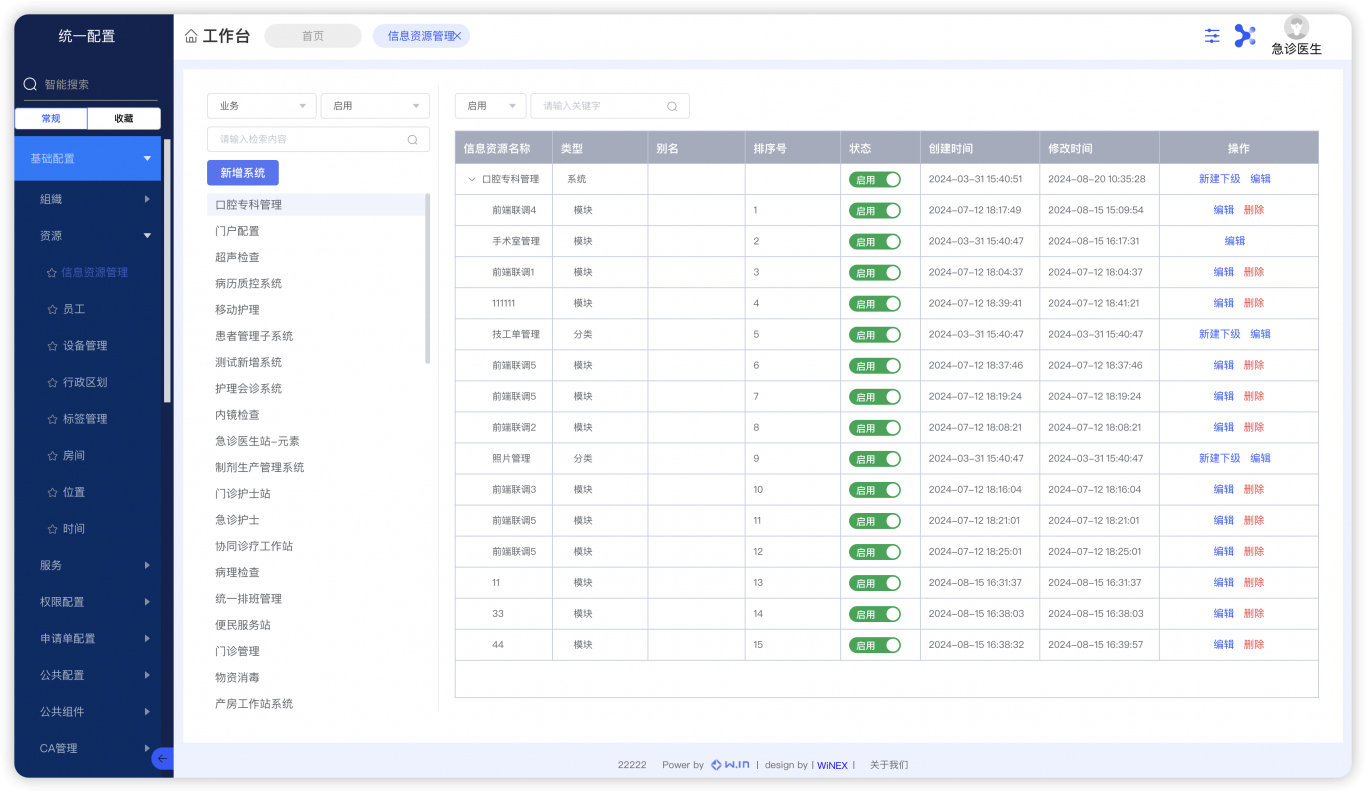Click search icon in 请输入关键字 field
Image resolution: width=1366 pixels, height=792 pixels.
[x=672, y=106]
